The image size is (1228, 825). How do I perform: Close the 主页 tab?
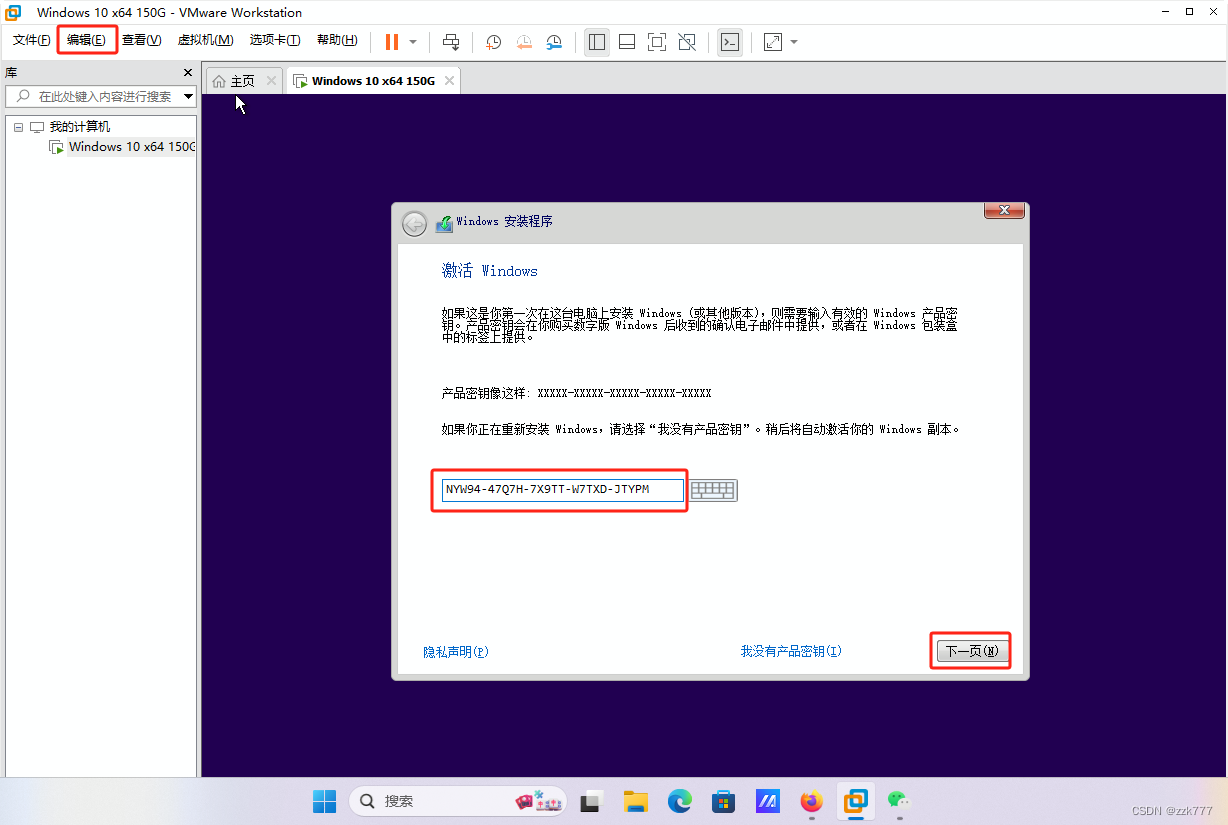click(x=271, y=81)
